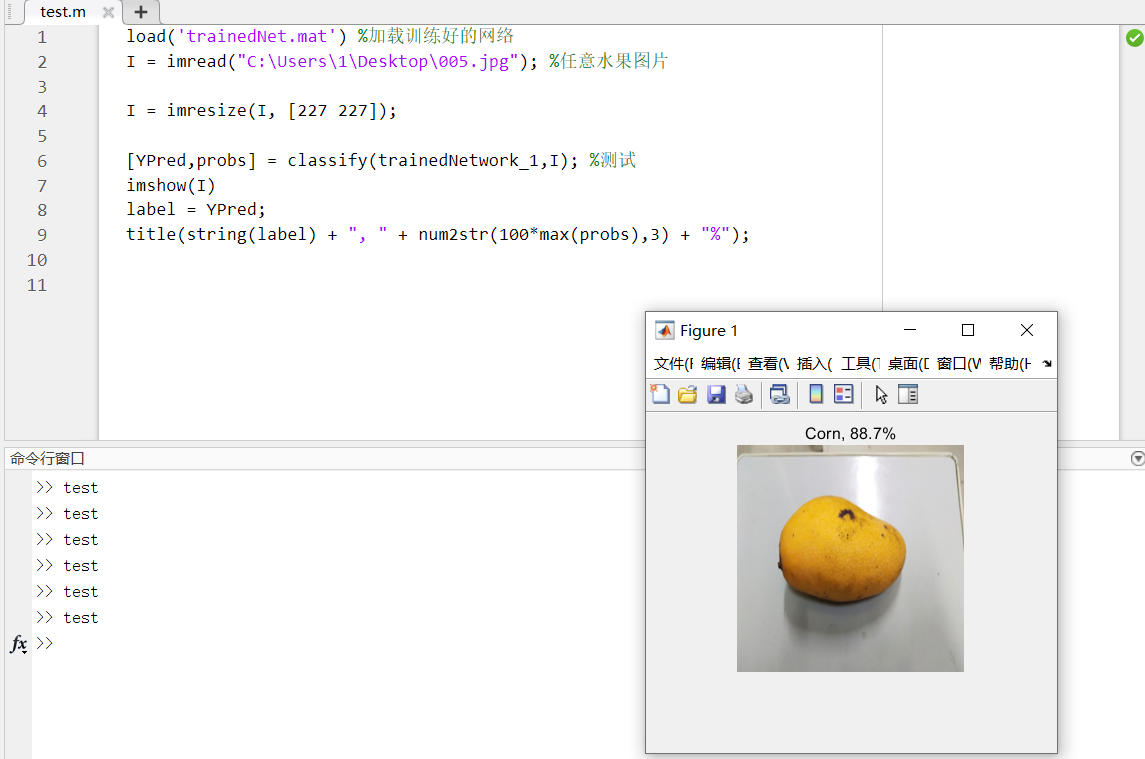Print the figure via the printer icon
The image size is (1145, 759).
pyautogui.click(x=744, y=394)
